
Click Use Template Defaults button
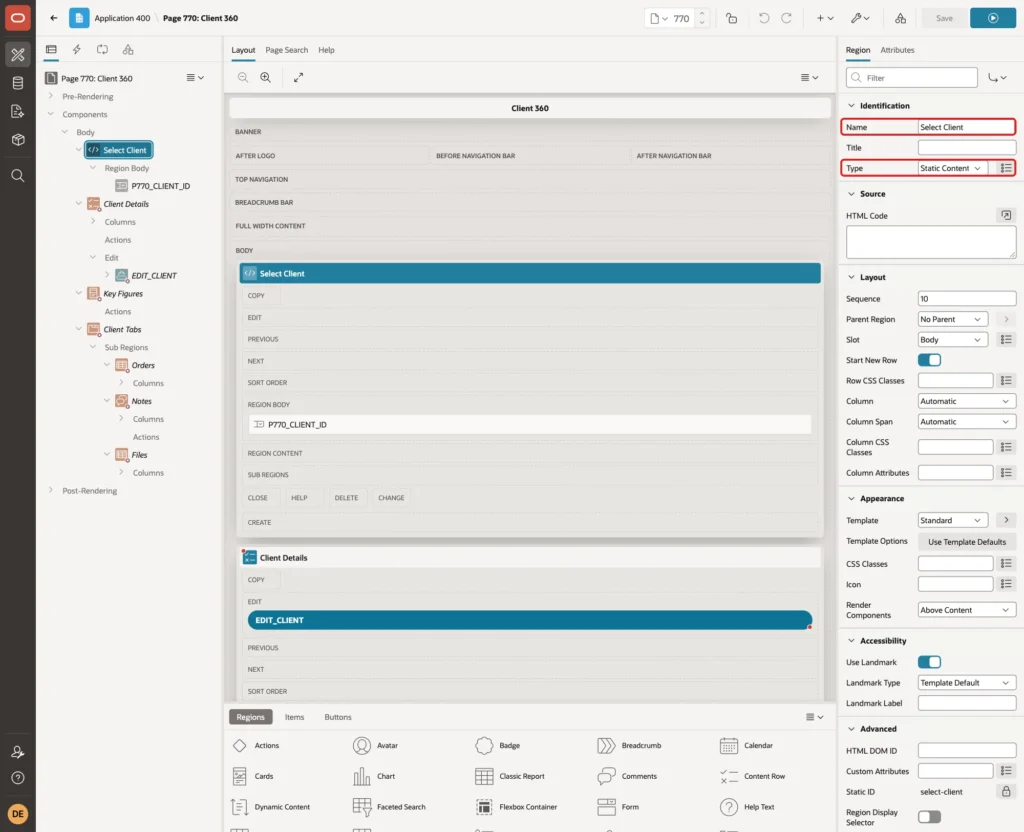point(967,542)
